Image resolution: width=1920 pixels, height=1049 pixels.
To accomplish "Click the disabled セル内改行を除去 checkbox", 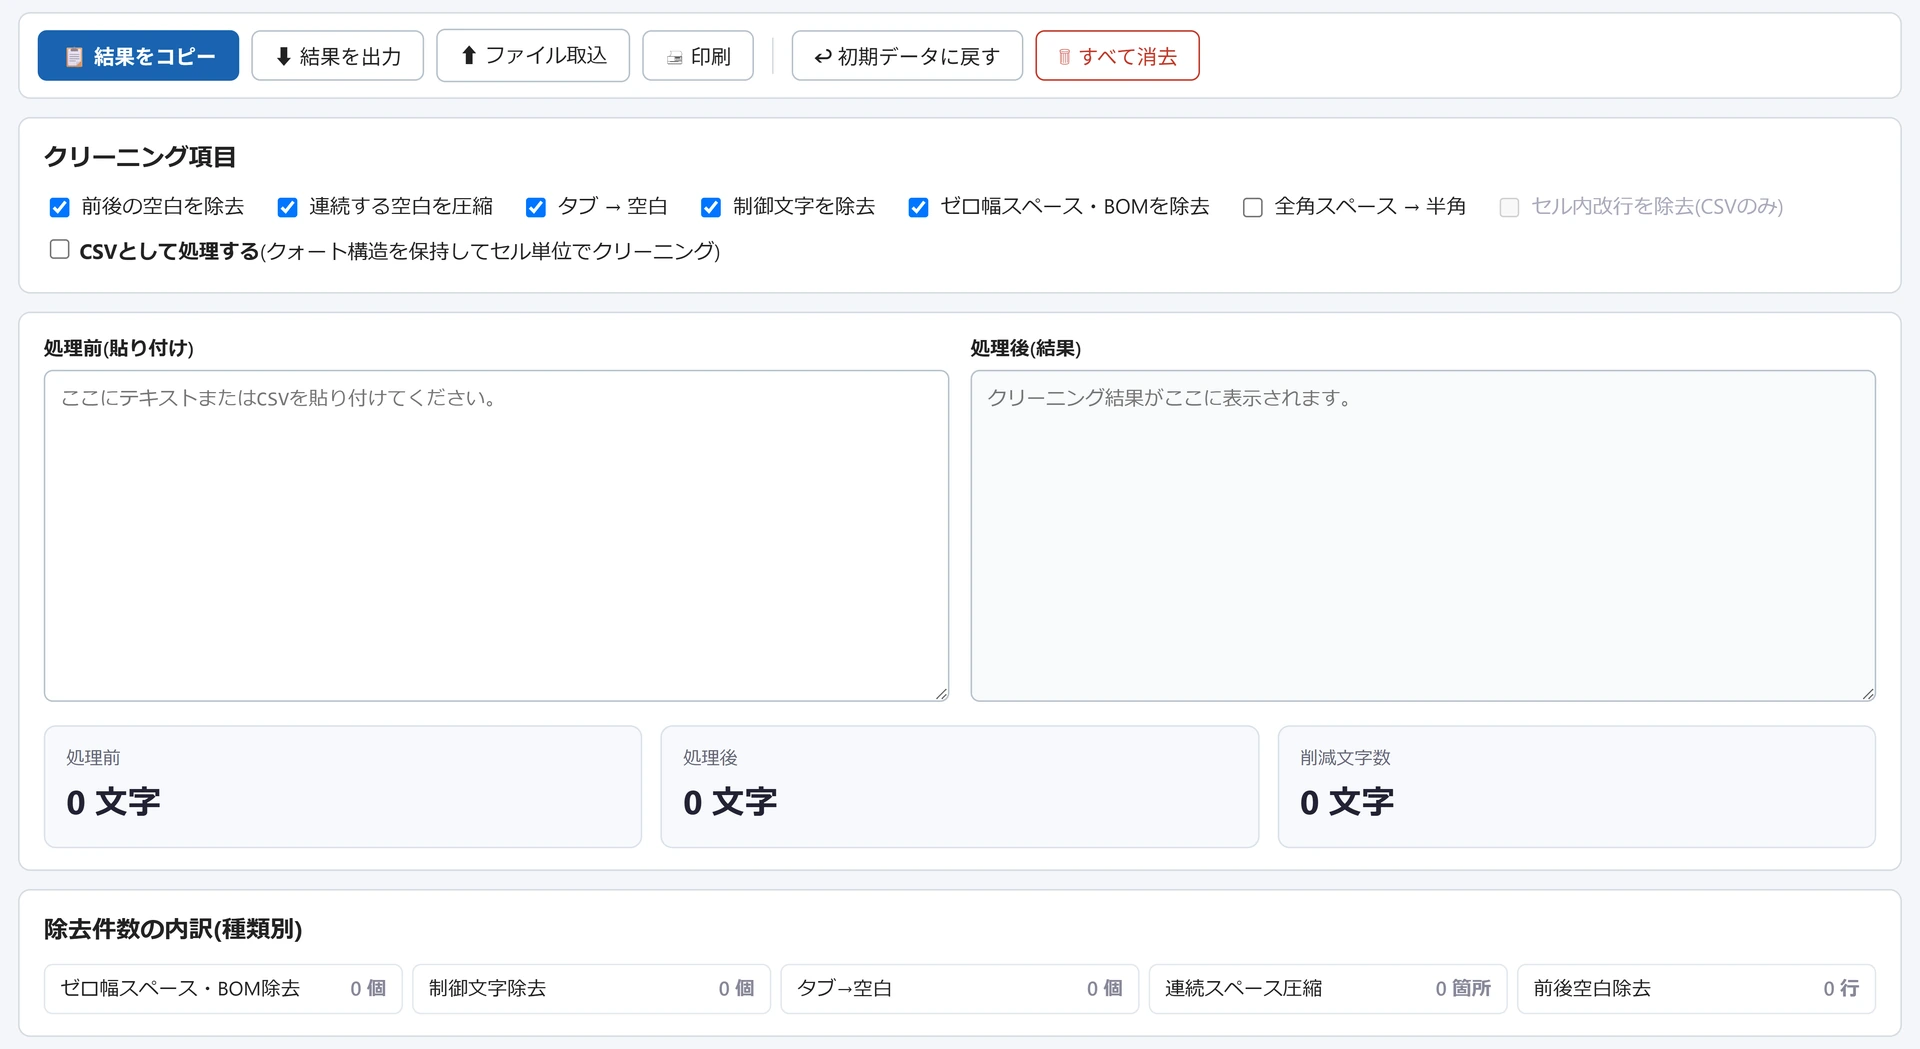I will (x=1510, y=207).
